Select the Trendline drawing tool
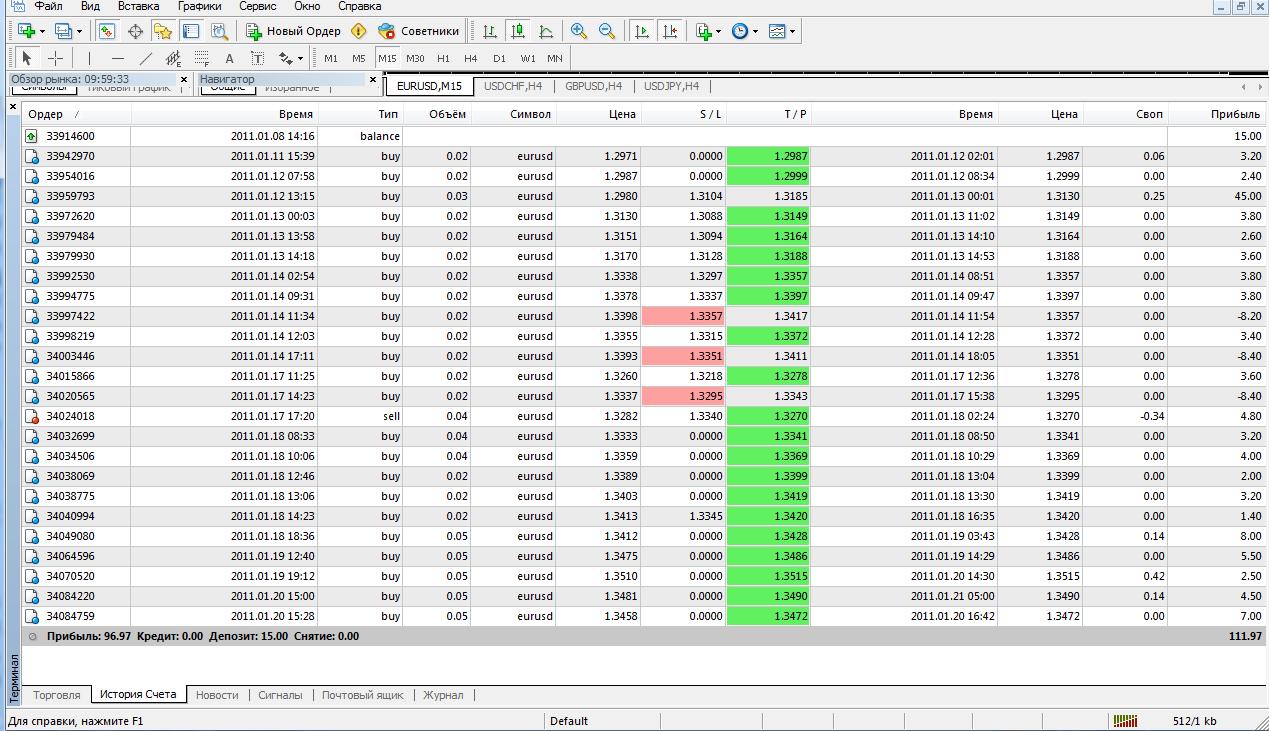The height and width of the screenshot is (731, 1269). point(145,58)
